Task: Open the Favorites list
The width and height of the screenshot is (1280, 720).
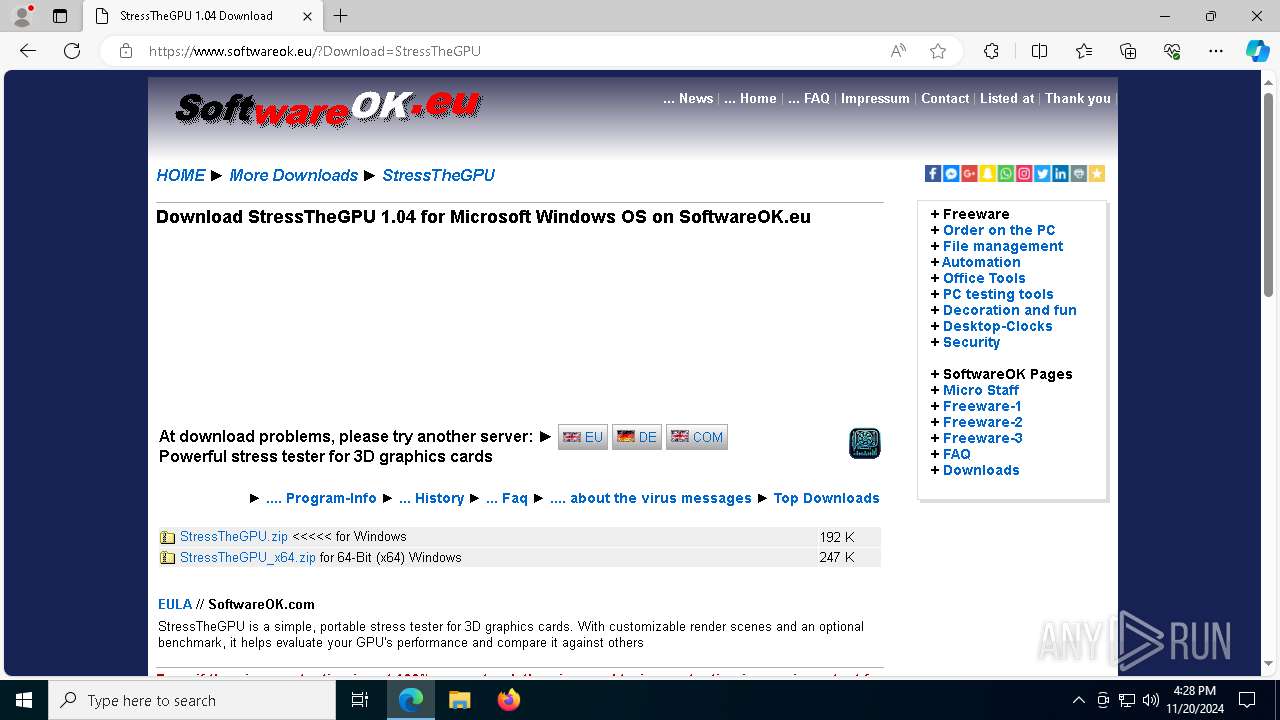Action: click(x=1084, y=51)
